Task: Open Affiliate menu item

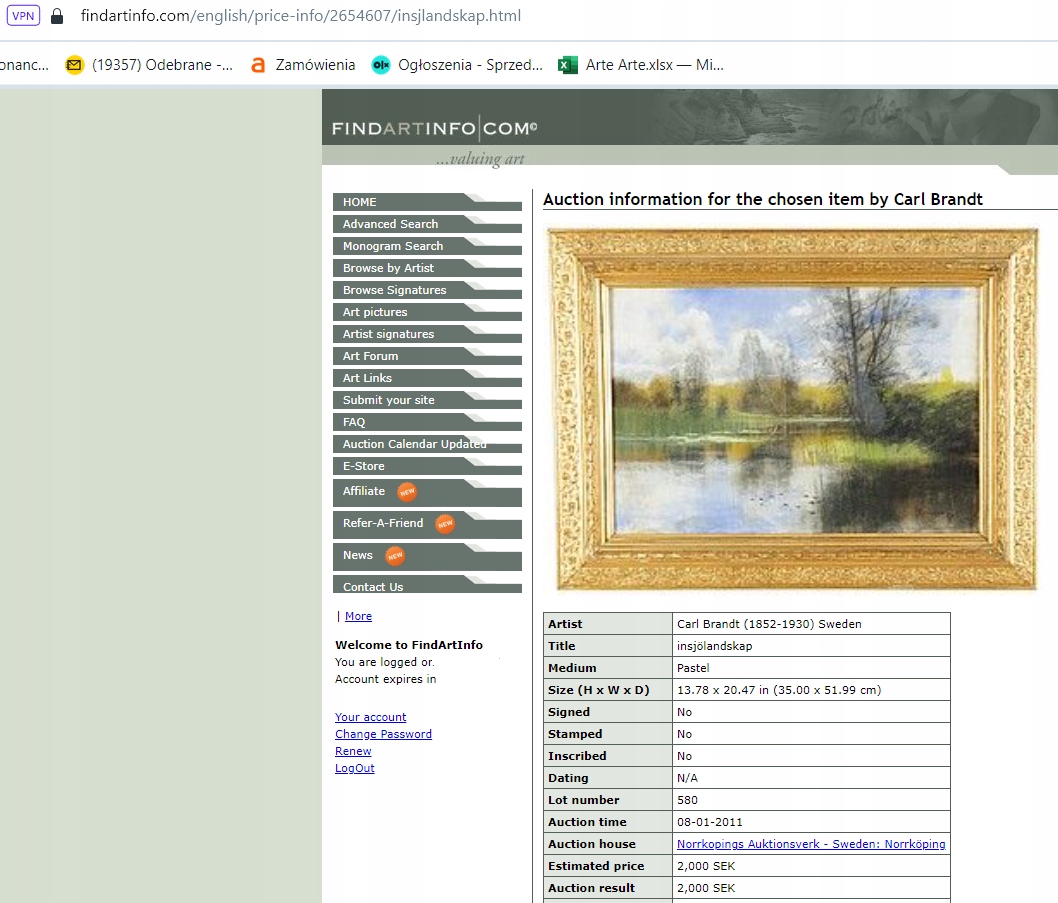Action: [x=427, y=493]
